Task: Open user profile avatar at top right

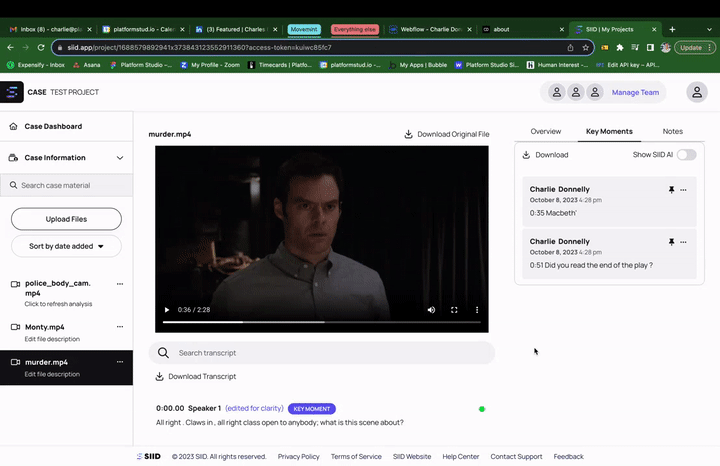Action: pyautogui.click(x=697, y=92)
